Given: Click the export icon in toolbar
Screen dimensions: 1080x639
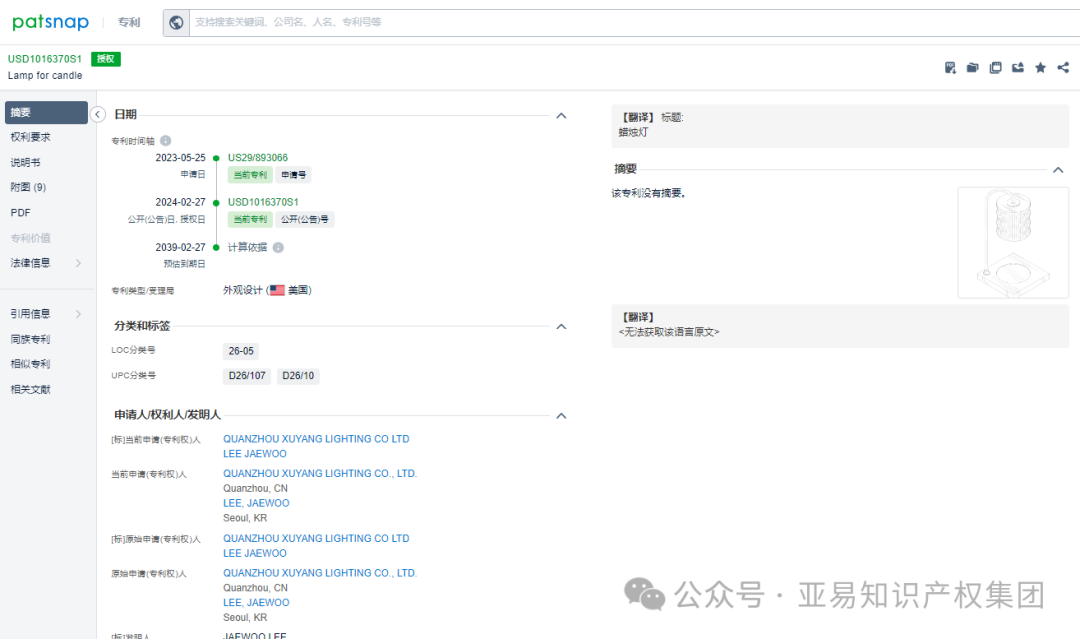Looking at the screenshot, I should coord(1018,67).
